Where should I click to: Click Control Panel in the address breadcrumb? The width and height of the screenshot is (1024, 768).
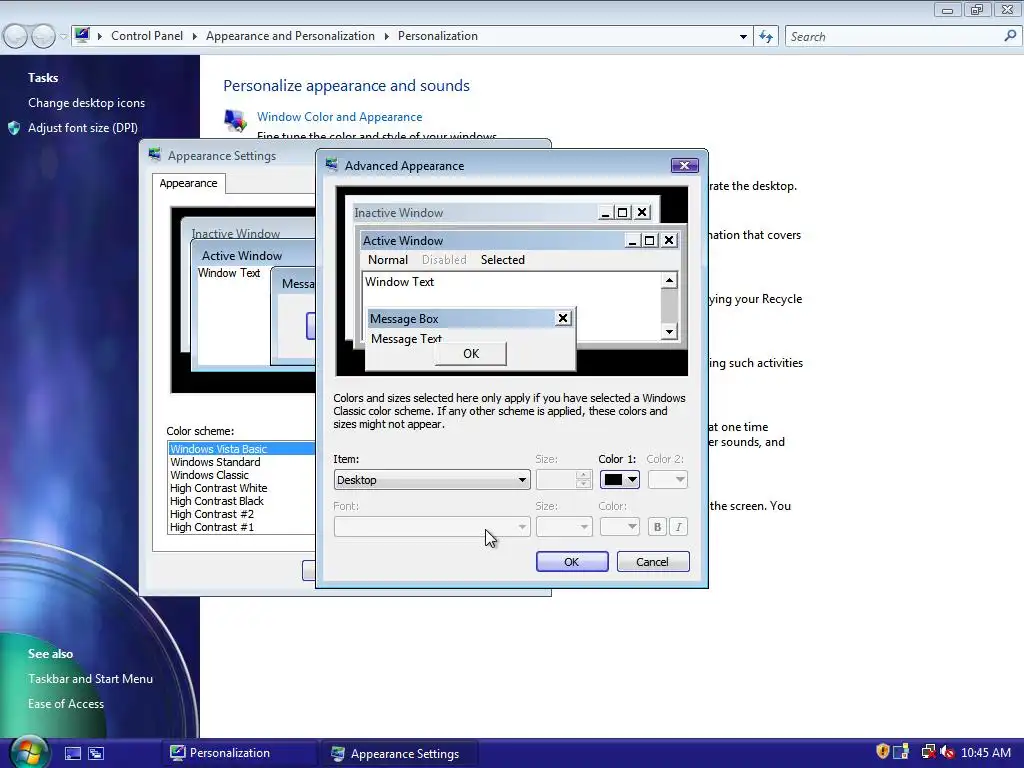tap(147, 36)
